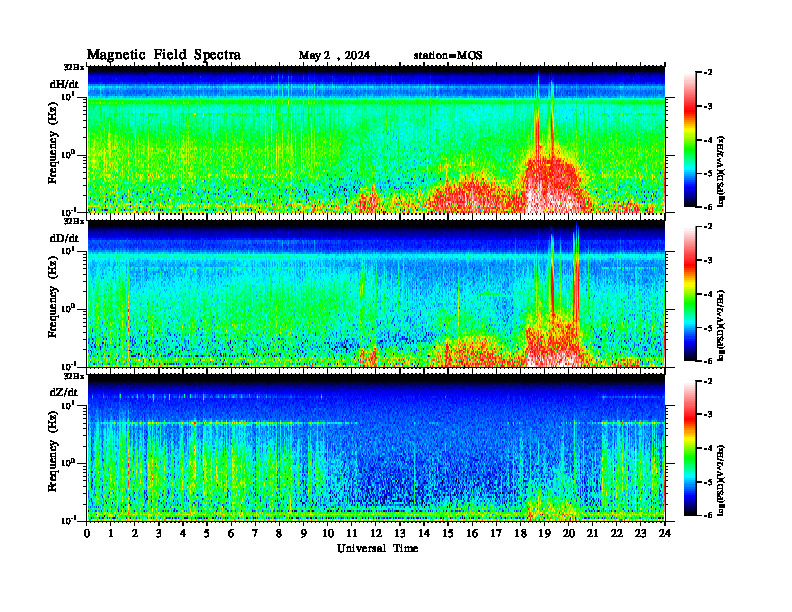Click the -6 value on dZ/dt color scale
Screen dimensions: 792x612
point(708,515)
